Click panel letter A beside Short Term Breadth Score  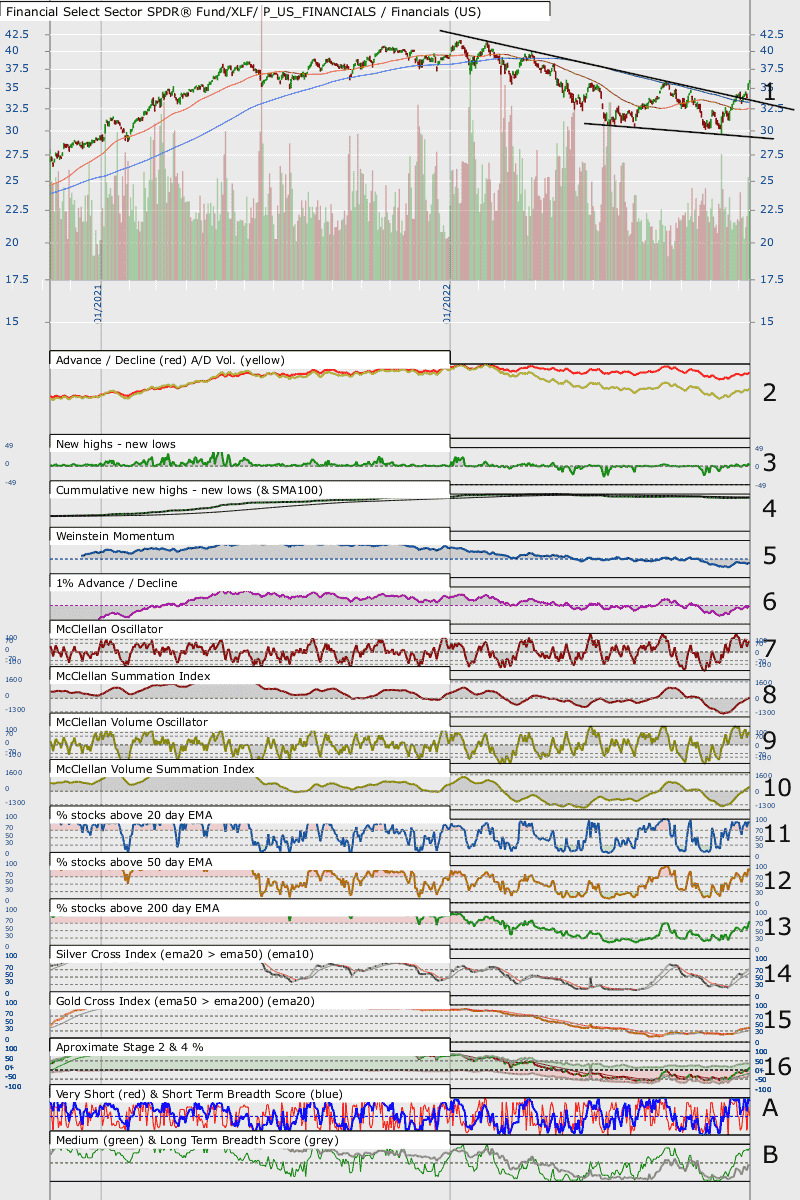coord(770,1108)
